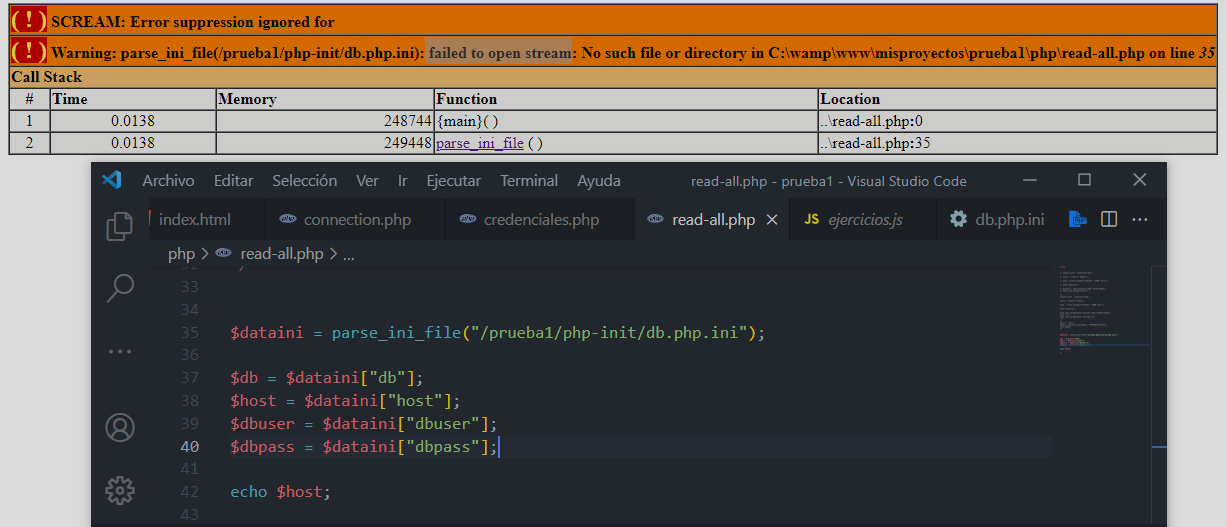Click the php folder breadcrumb
1227x527 pixels.
click(181, 254)
